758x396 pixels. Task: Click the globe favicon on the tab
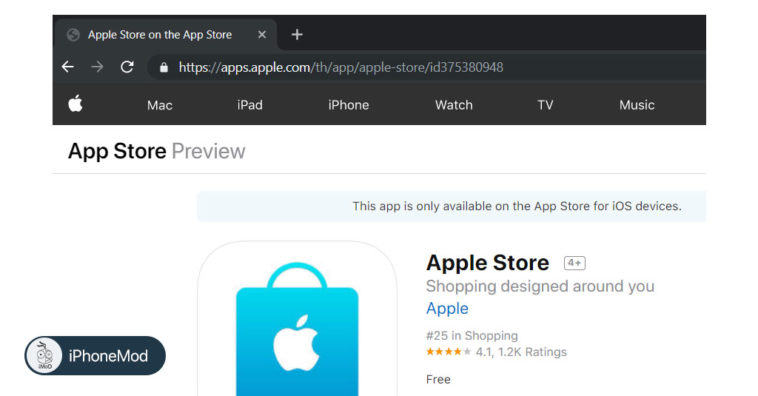73,35
